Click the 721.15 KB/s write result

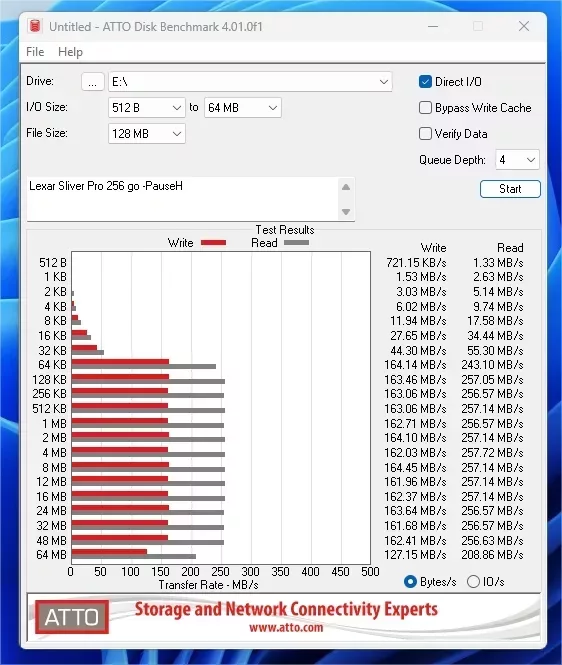click(x=416, y=263)
